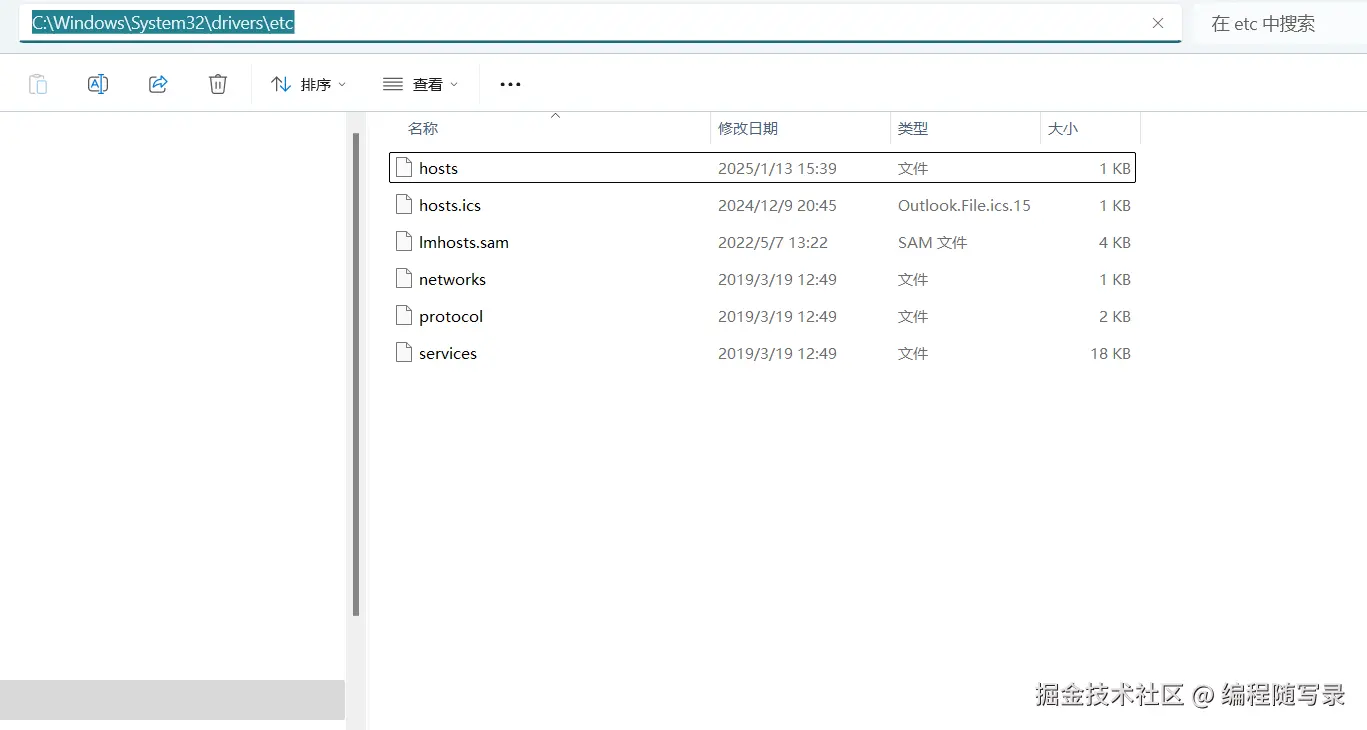1367x730 pixels.
Task: Select the lmhosts.sam file icon
Action: (x=404, y=242)
